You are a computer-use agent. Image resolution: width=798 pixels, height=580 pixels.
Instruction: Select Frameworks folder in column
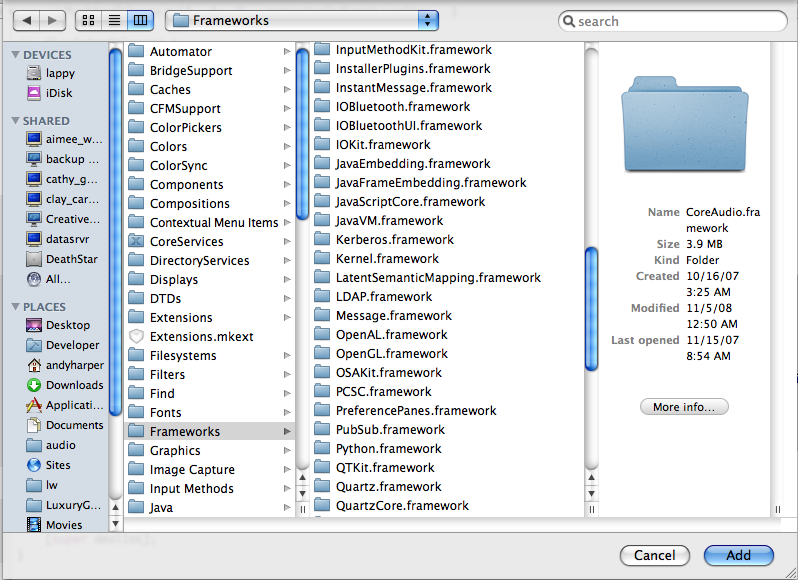pyautogui.click(x=210, y=431)
